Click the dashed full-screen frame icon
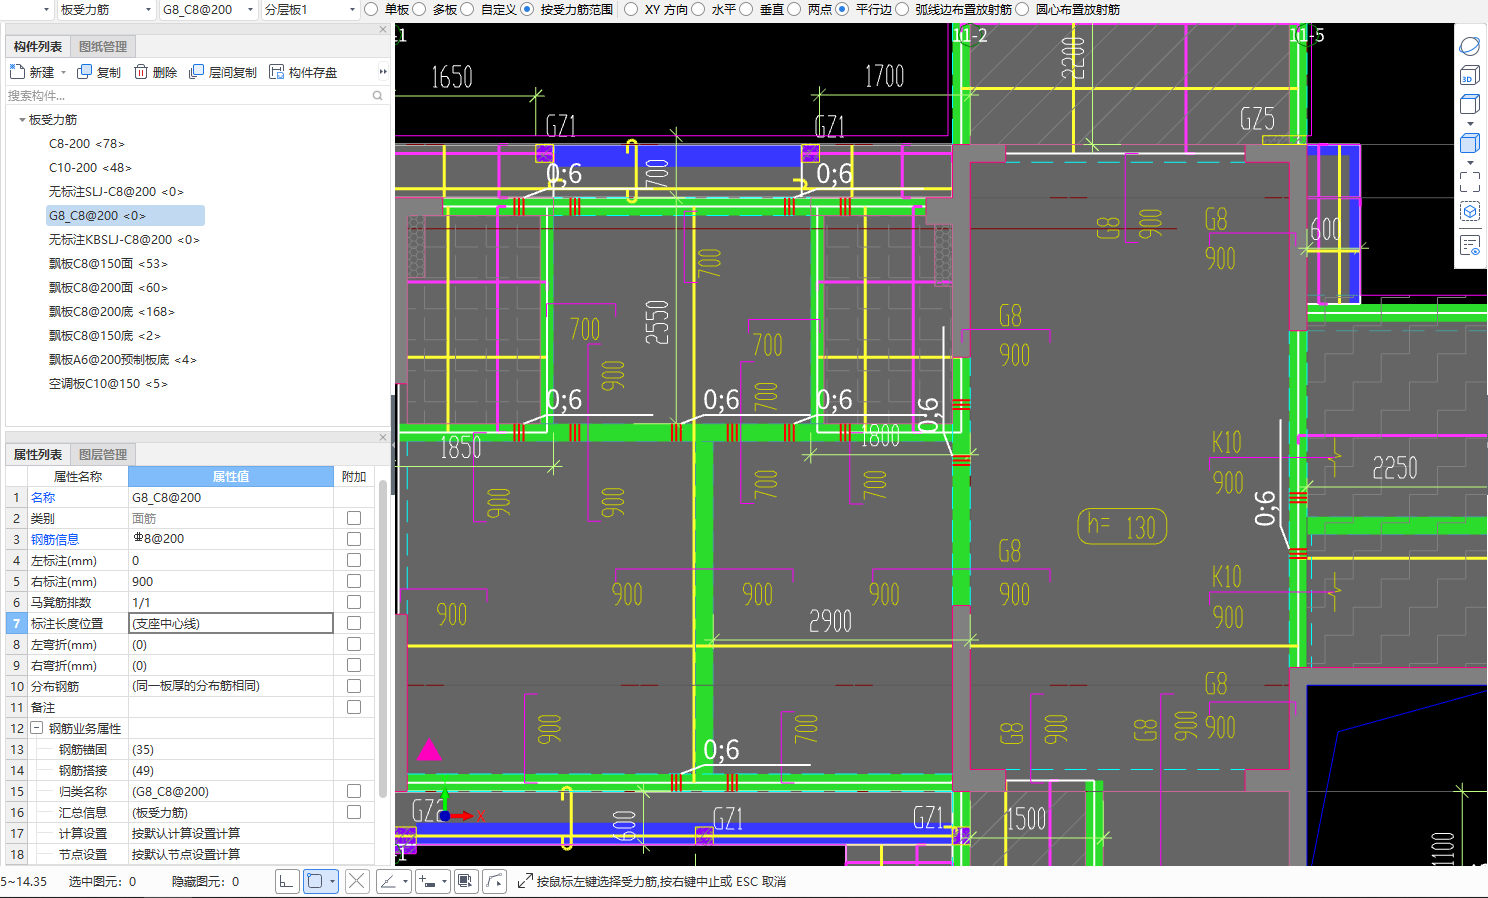 (1469, 182)
